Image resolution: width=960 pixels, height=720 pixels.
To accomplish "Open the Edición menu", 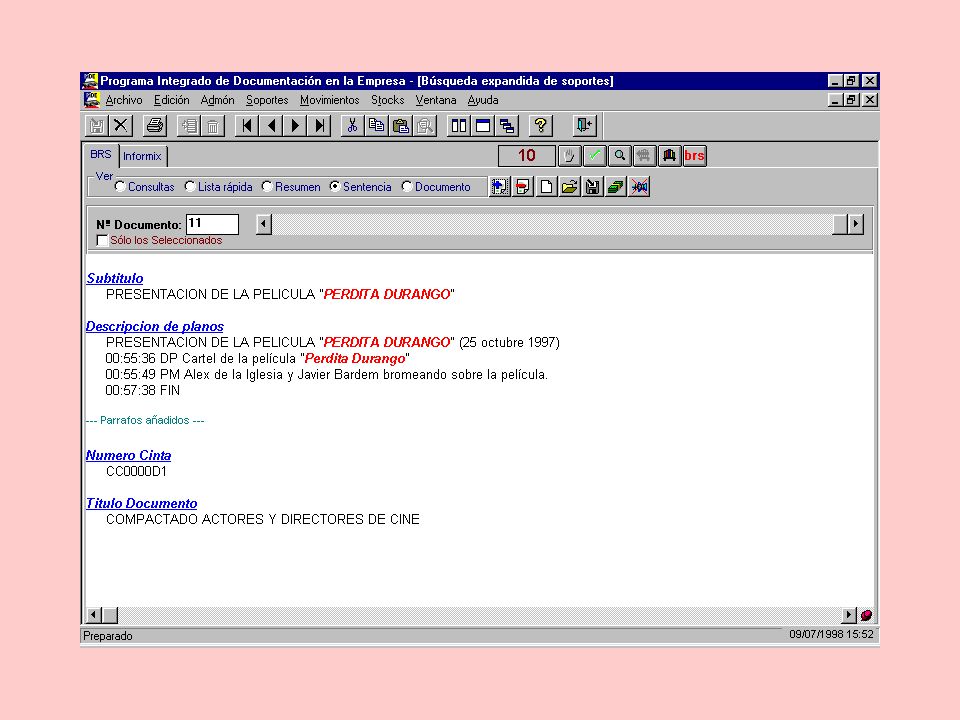I will tap(171, 100).
